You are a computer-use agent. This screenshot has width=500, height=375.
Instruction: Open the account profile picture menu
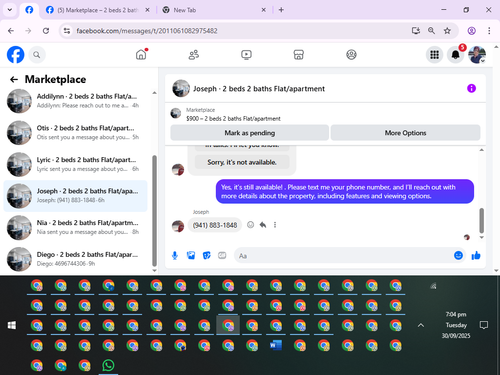(477, 55)
